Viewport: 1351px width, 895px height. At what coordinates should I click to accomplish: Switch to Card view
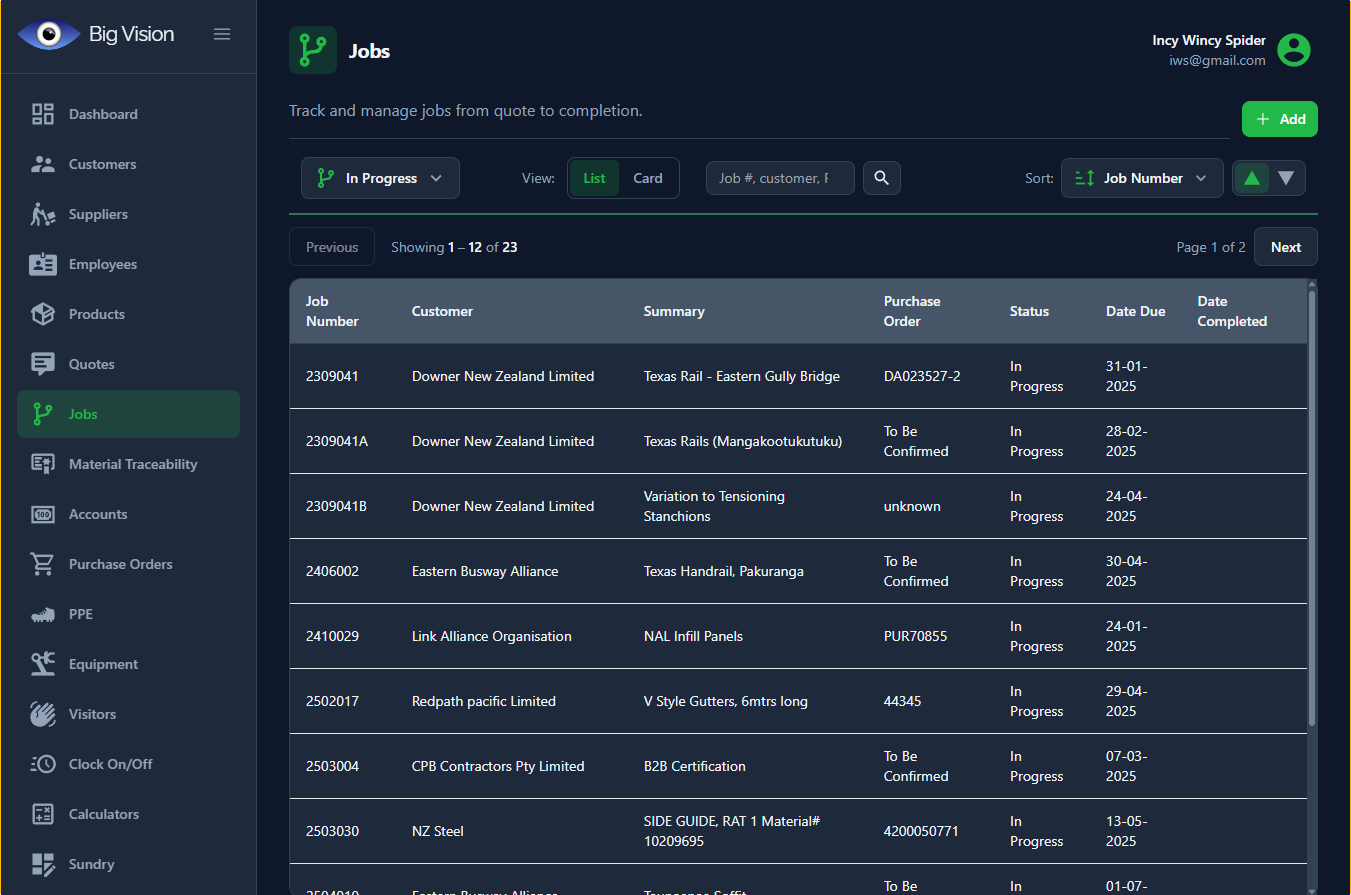pos(647,178)
